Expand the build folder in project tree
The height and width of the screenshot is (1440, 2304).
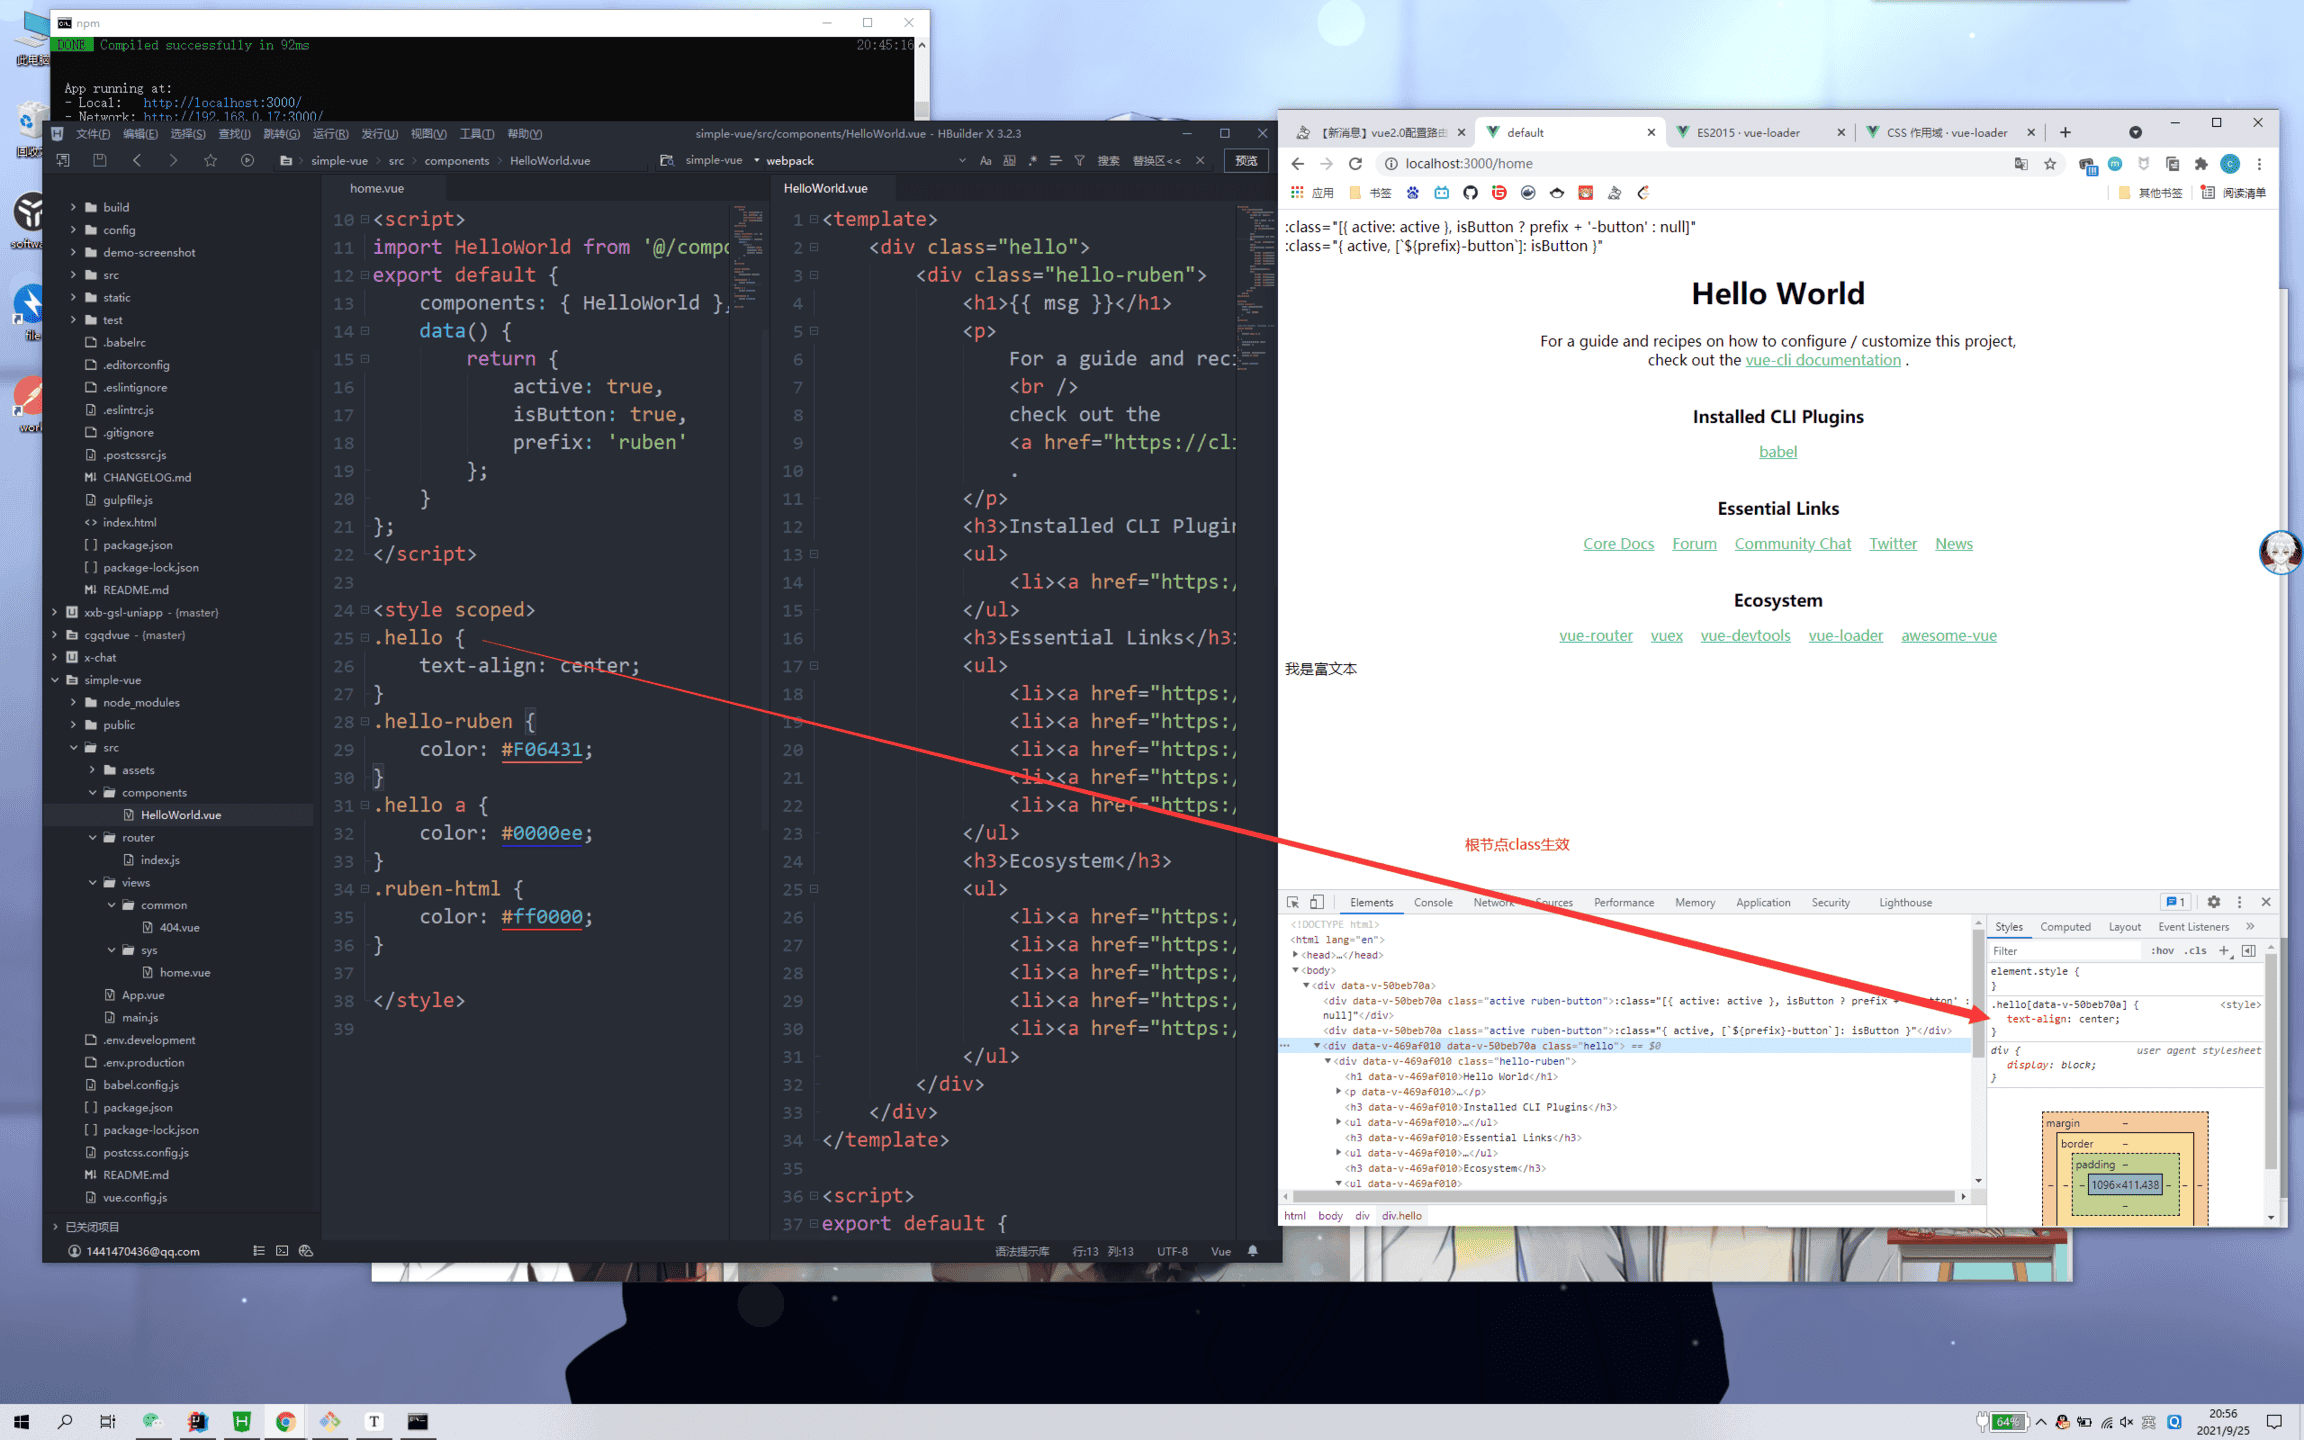coord(73,207)
